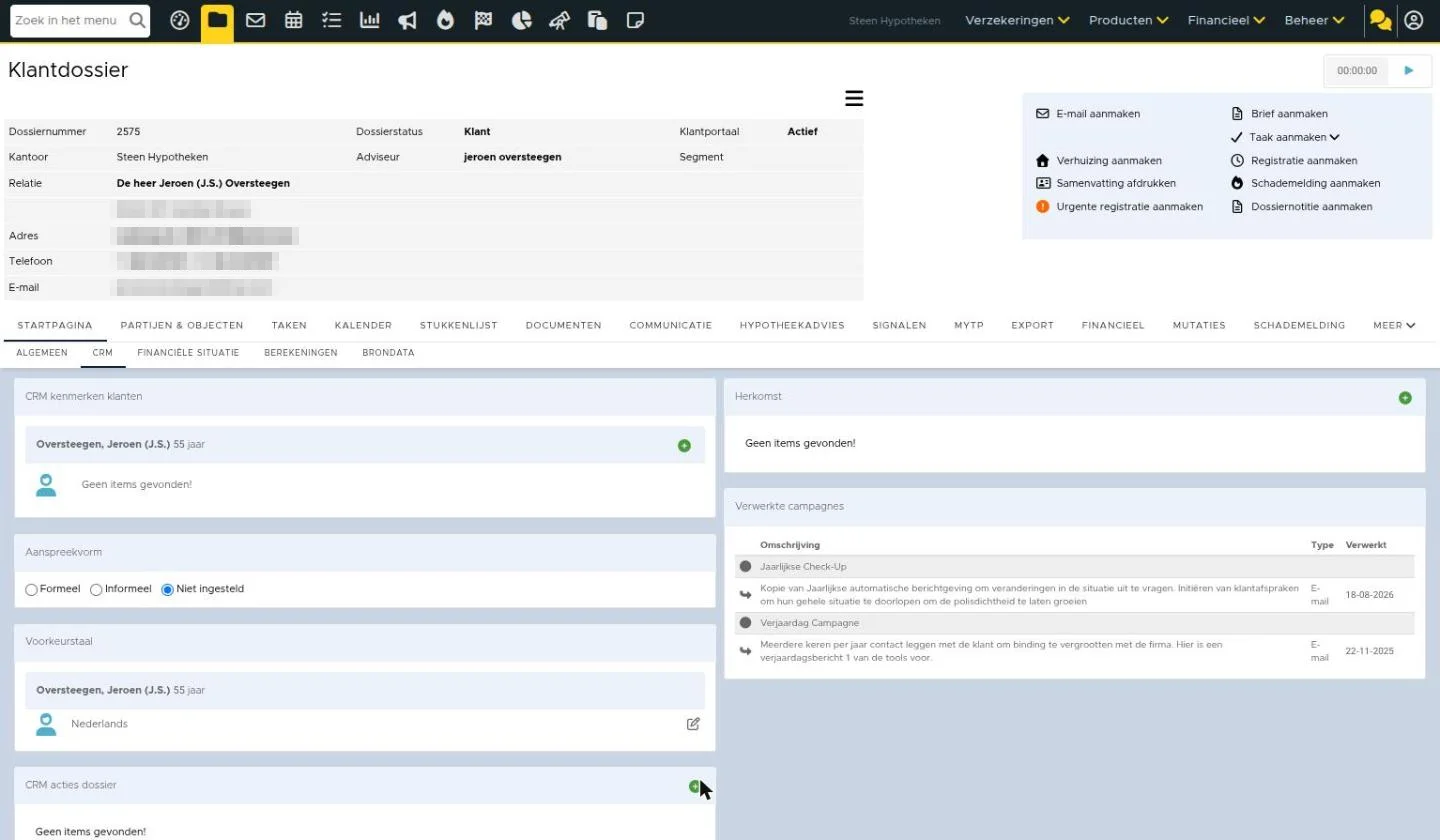Expand the Taak aanmaken dropdown

pos(1294,137)
